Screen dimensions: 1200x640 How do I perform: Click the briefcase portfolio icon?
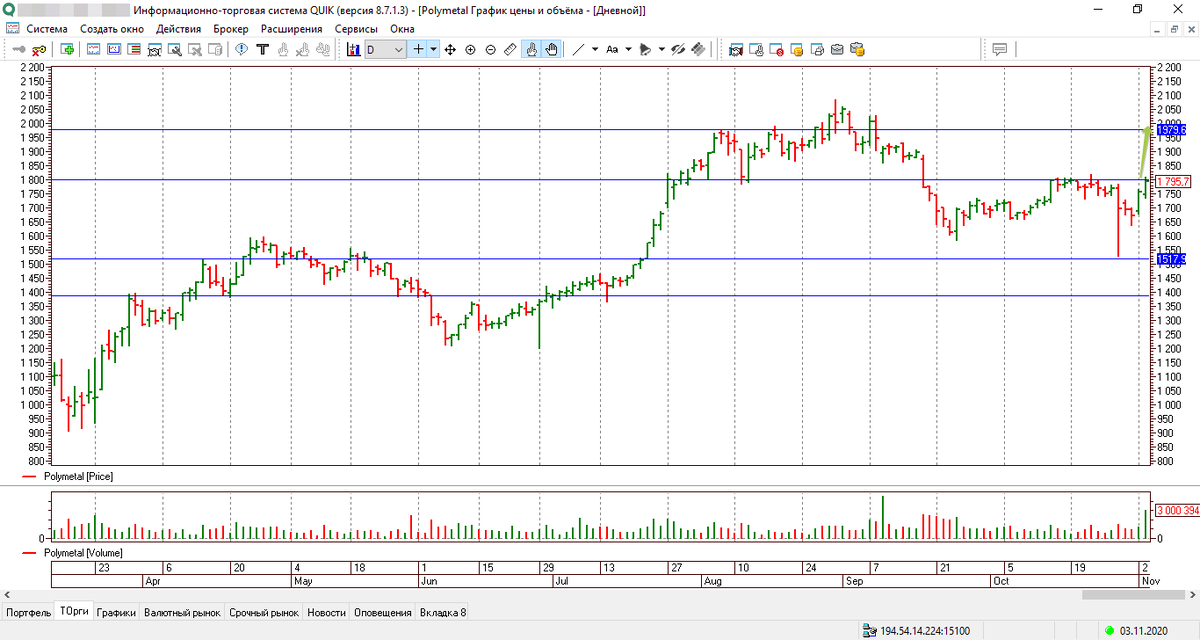pyautogui.click(x=837, y=49)
